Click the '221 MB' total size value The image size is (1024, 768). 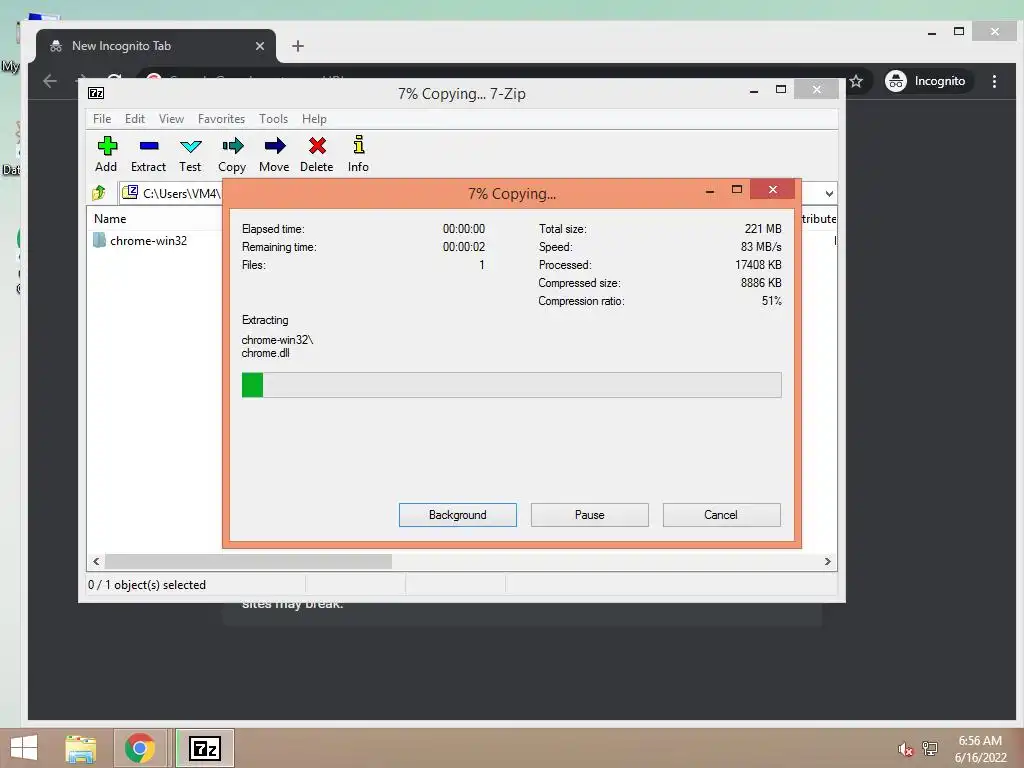(763, 229)
